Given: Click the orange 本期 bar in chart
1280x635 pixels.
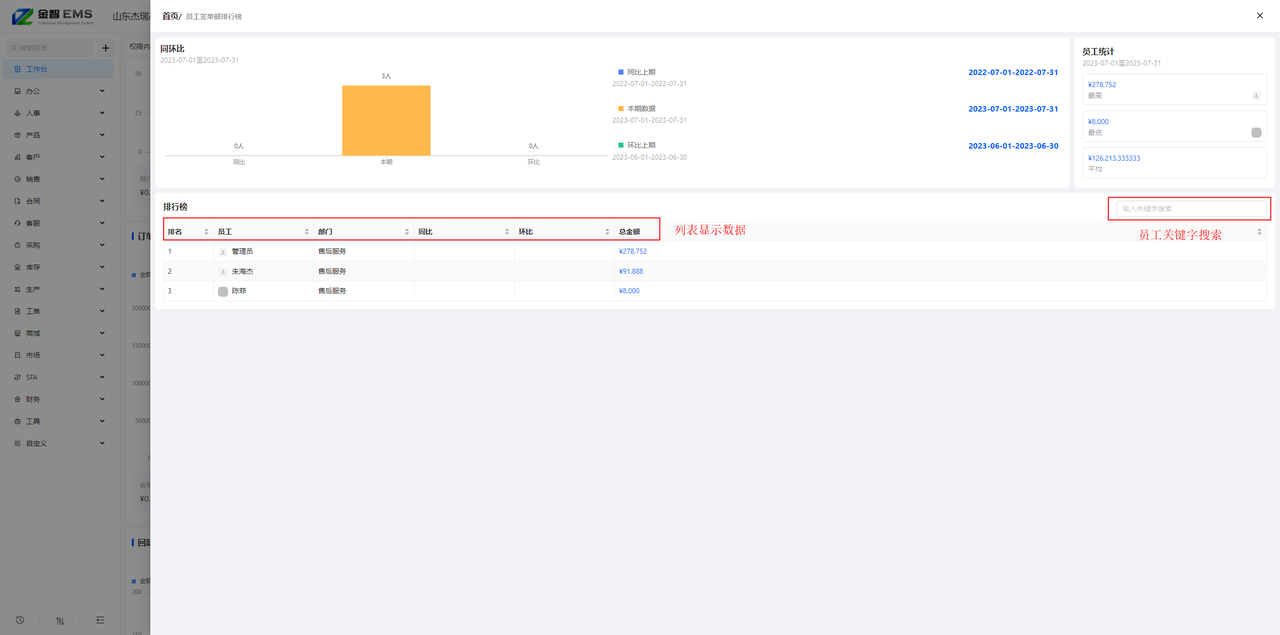Looking at the screenshot, I should [386, 120].
